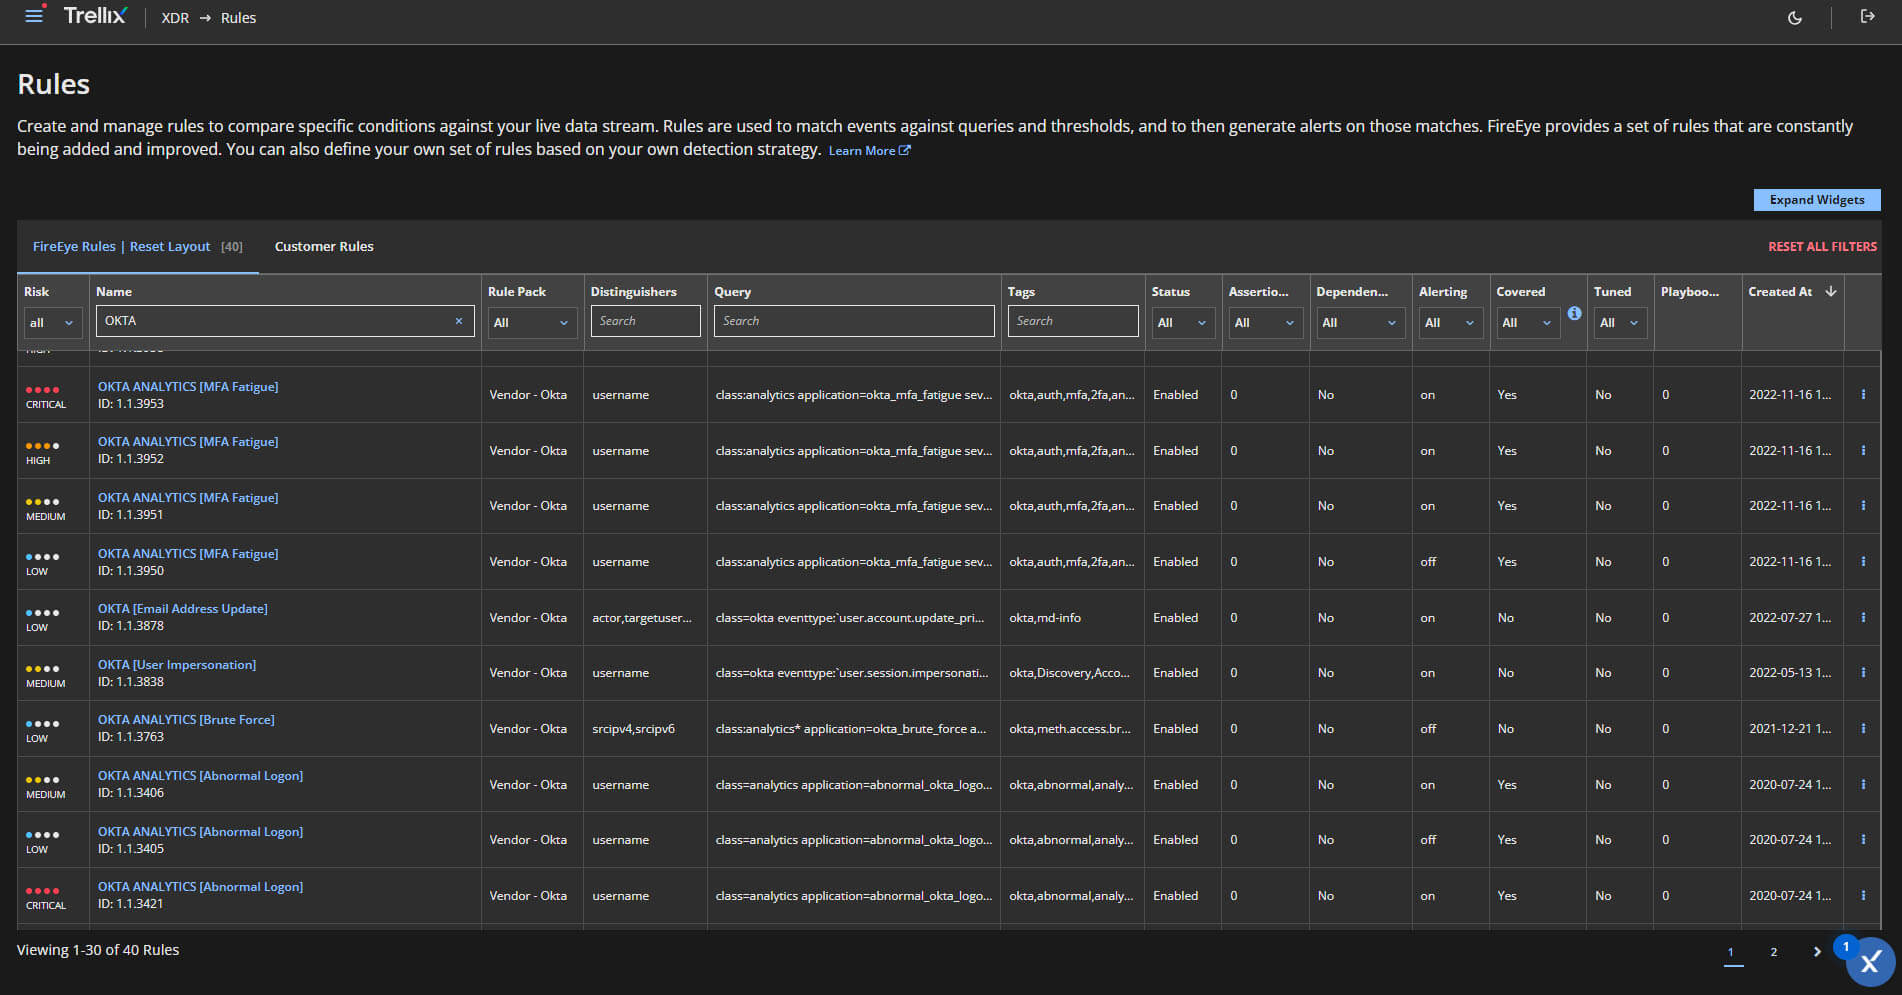Open actions menu for rule ID 1.1.3951

tap(1863, 506)
